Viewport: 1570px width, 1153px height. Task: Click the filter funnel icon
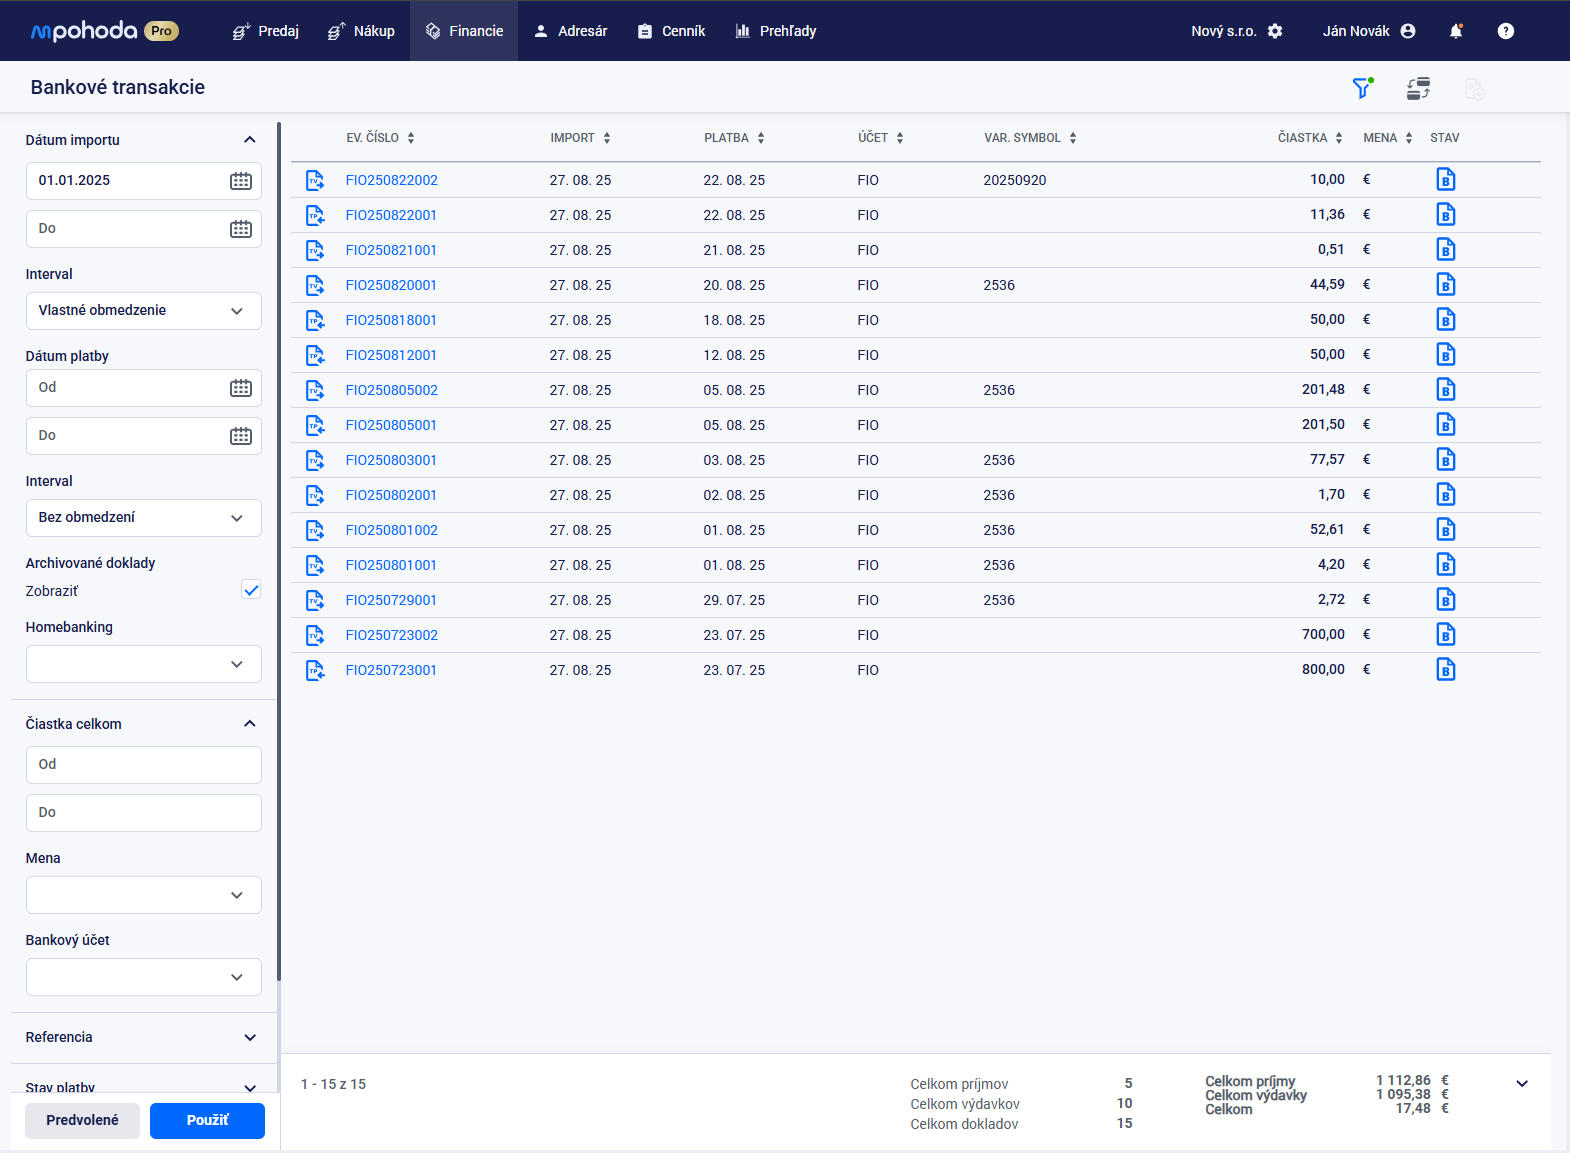click(1361, 88)
